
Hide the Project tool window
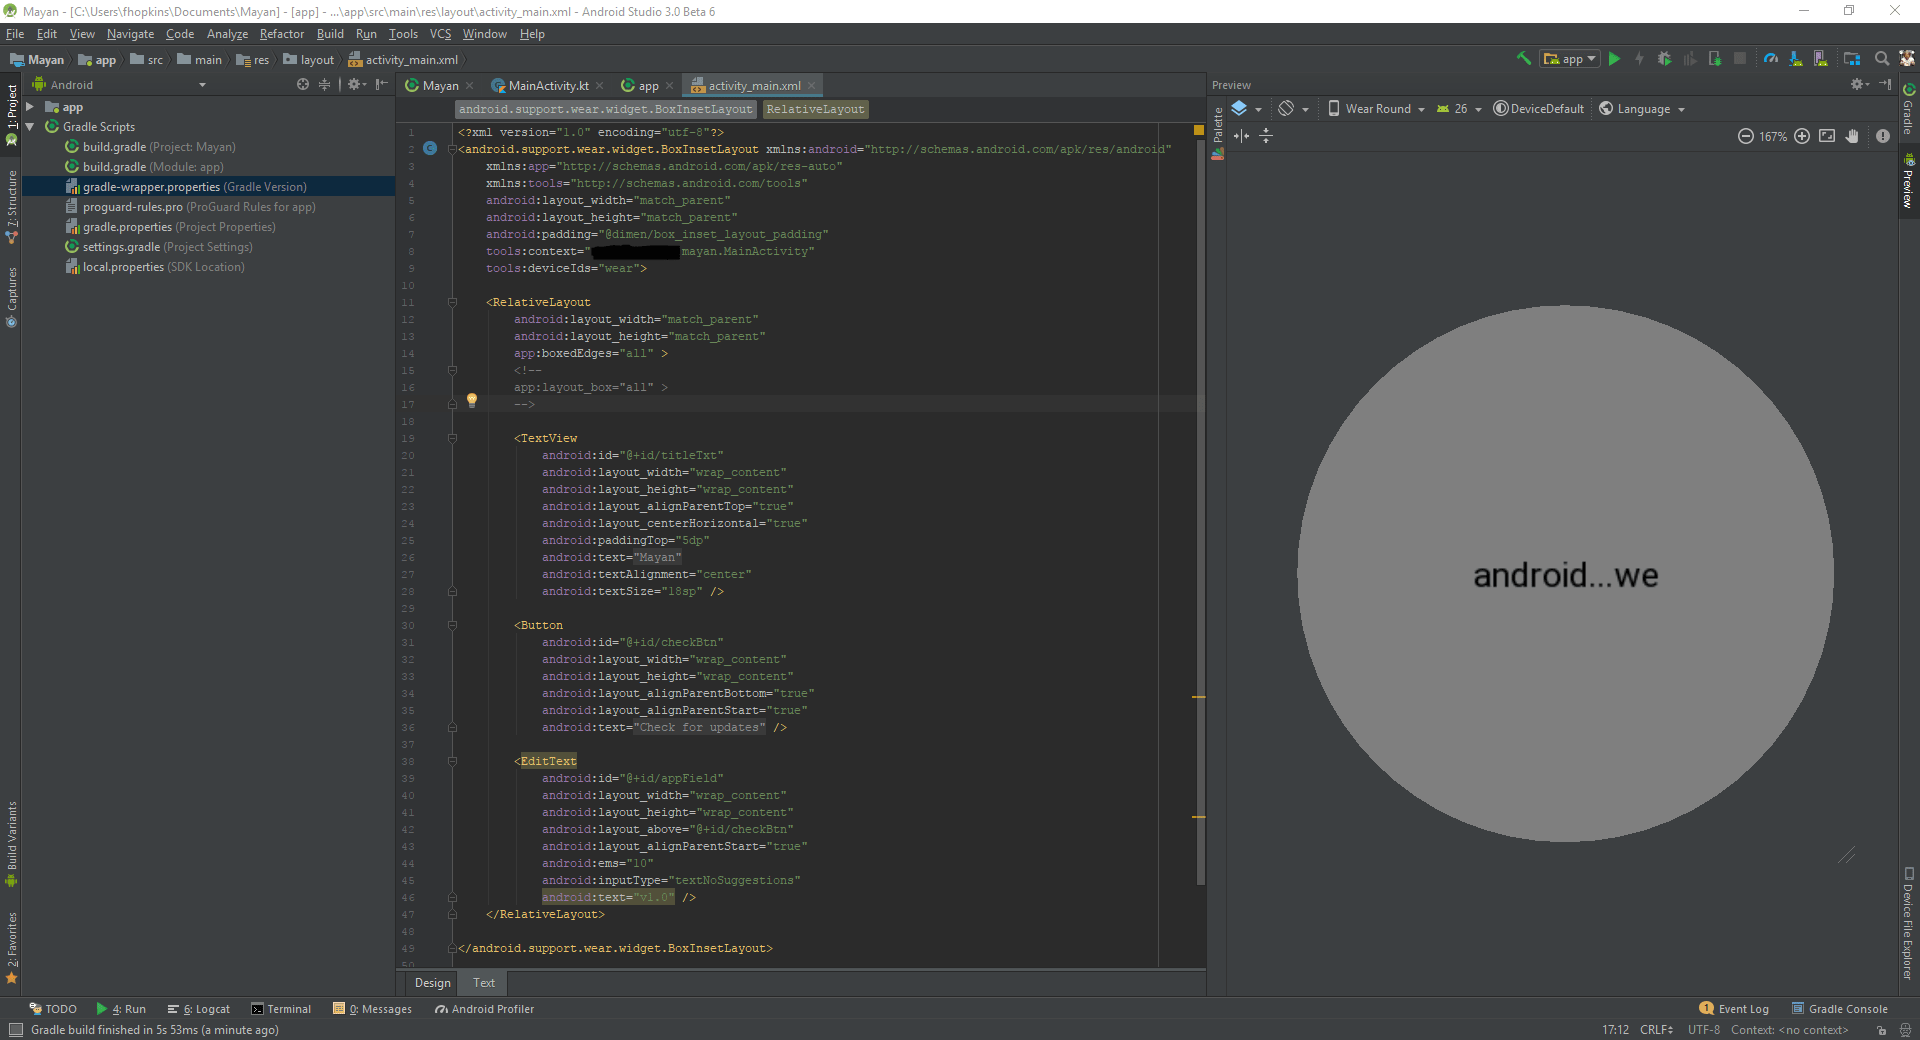click(x=381, y=85)
